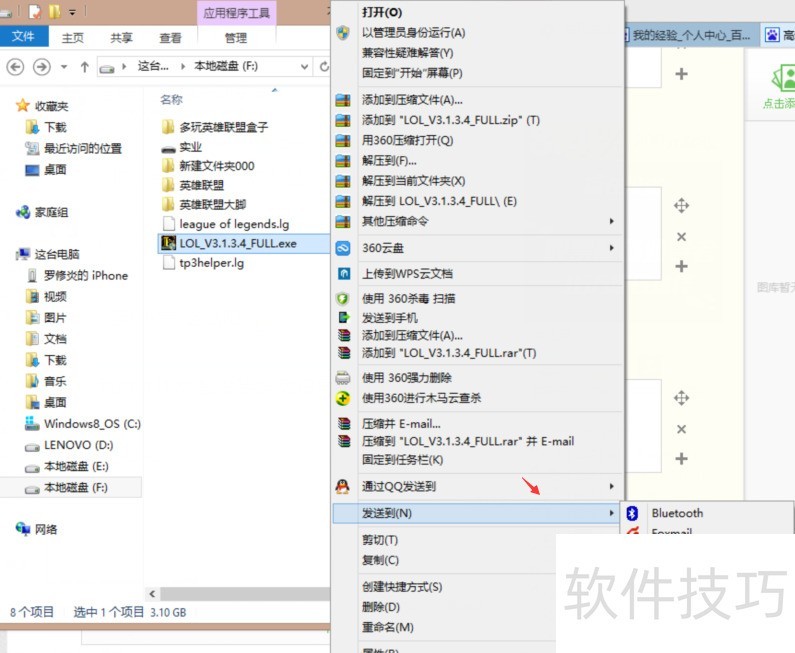
Task: Open the 文件 ribbon tab
Action: pos(23,37)
